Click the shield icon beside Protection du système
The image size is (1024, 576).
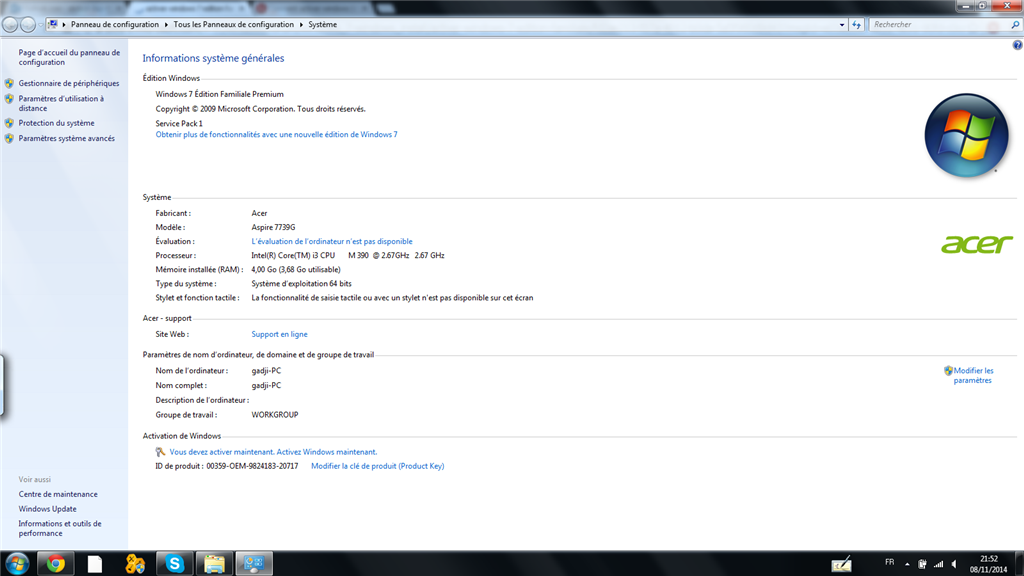9,123
